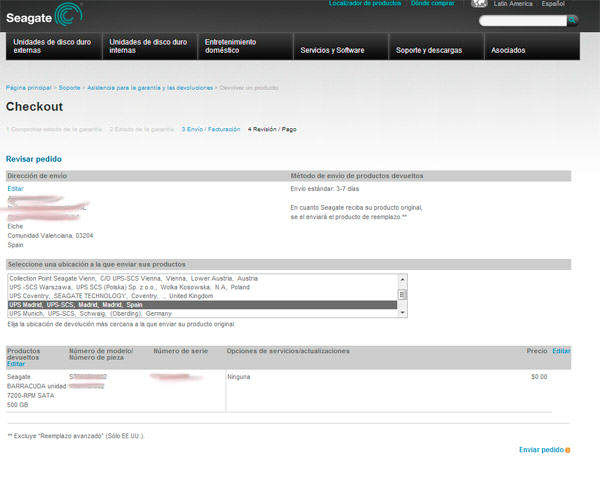The width and height of the screenshot is (600, 478).
Task: Click Comunidad Valenciana, 03204 address line
Action: click(x=50, y=236)
